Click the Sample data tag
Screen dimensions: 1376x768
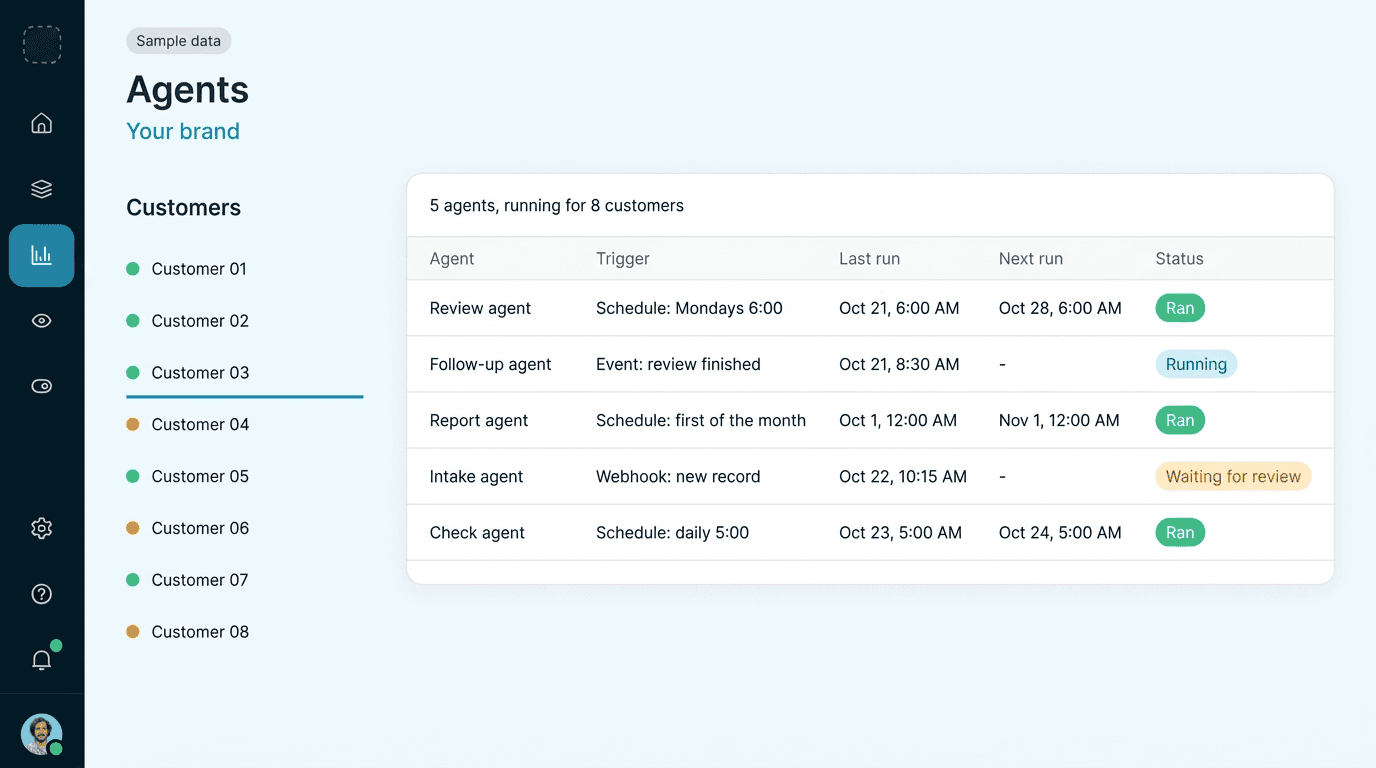click(179, 41)
